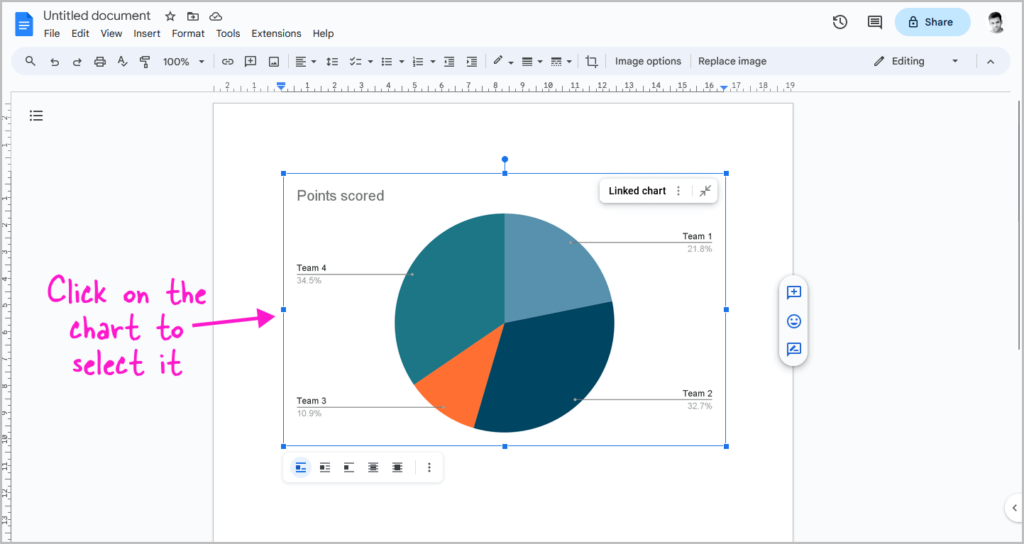Select the In line wrap option
The width and height of the screenshot is (1024, 544).
[300, 468]
